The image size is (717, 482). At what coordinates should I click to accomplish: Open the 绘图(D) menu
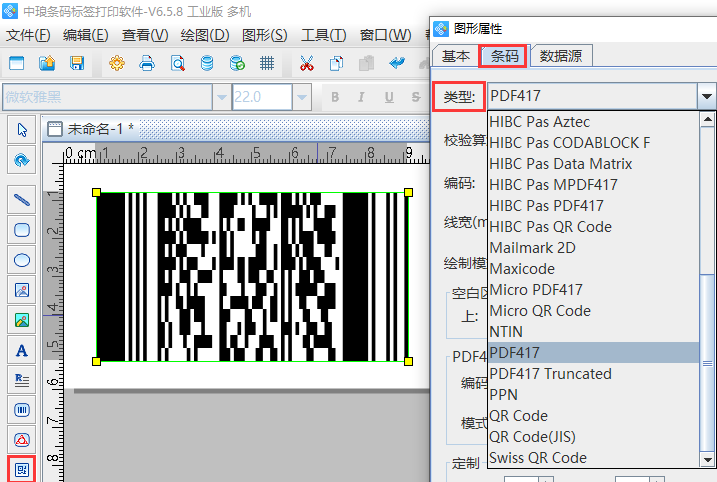pos(204,35)
